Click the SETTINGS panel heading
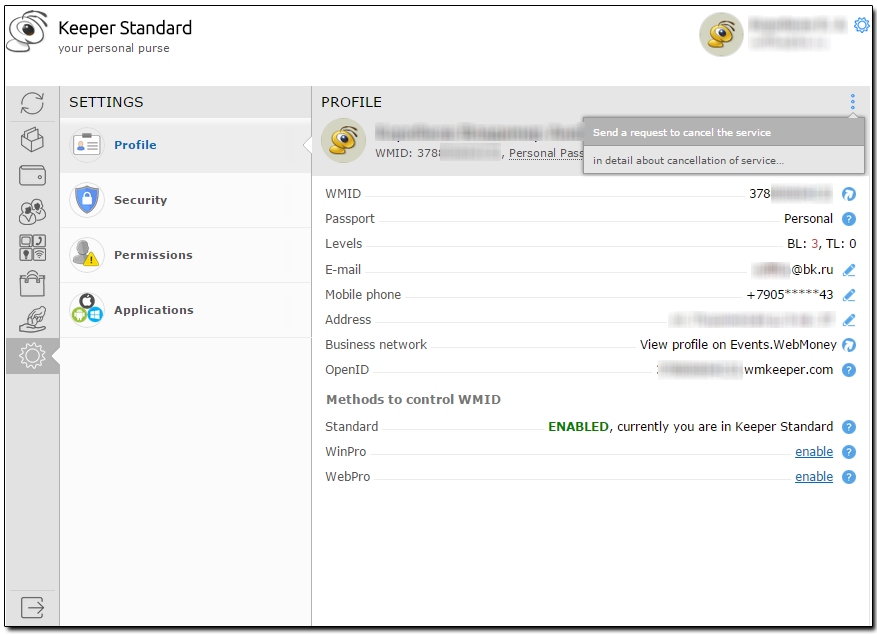The image size is (877, 635). [106, 102]
